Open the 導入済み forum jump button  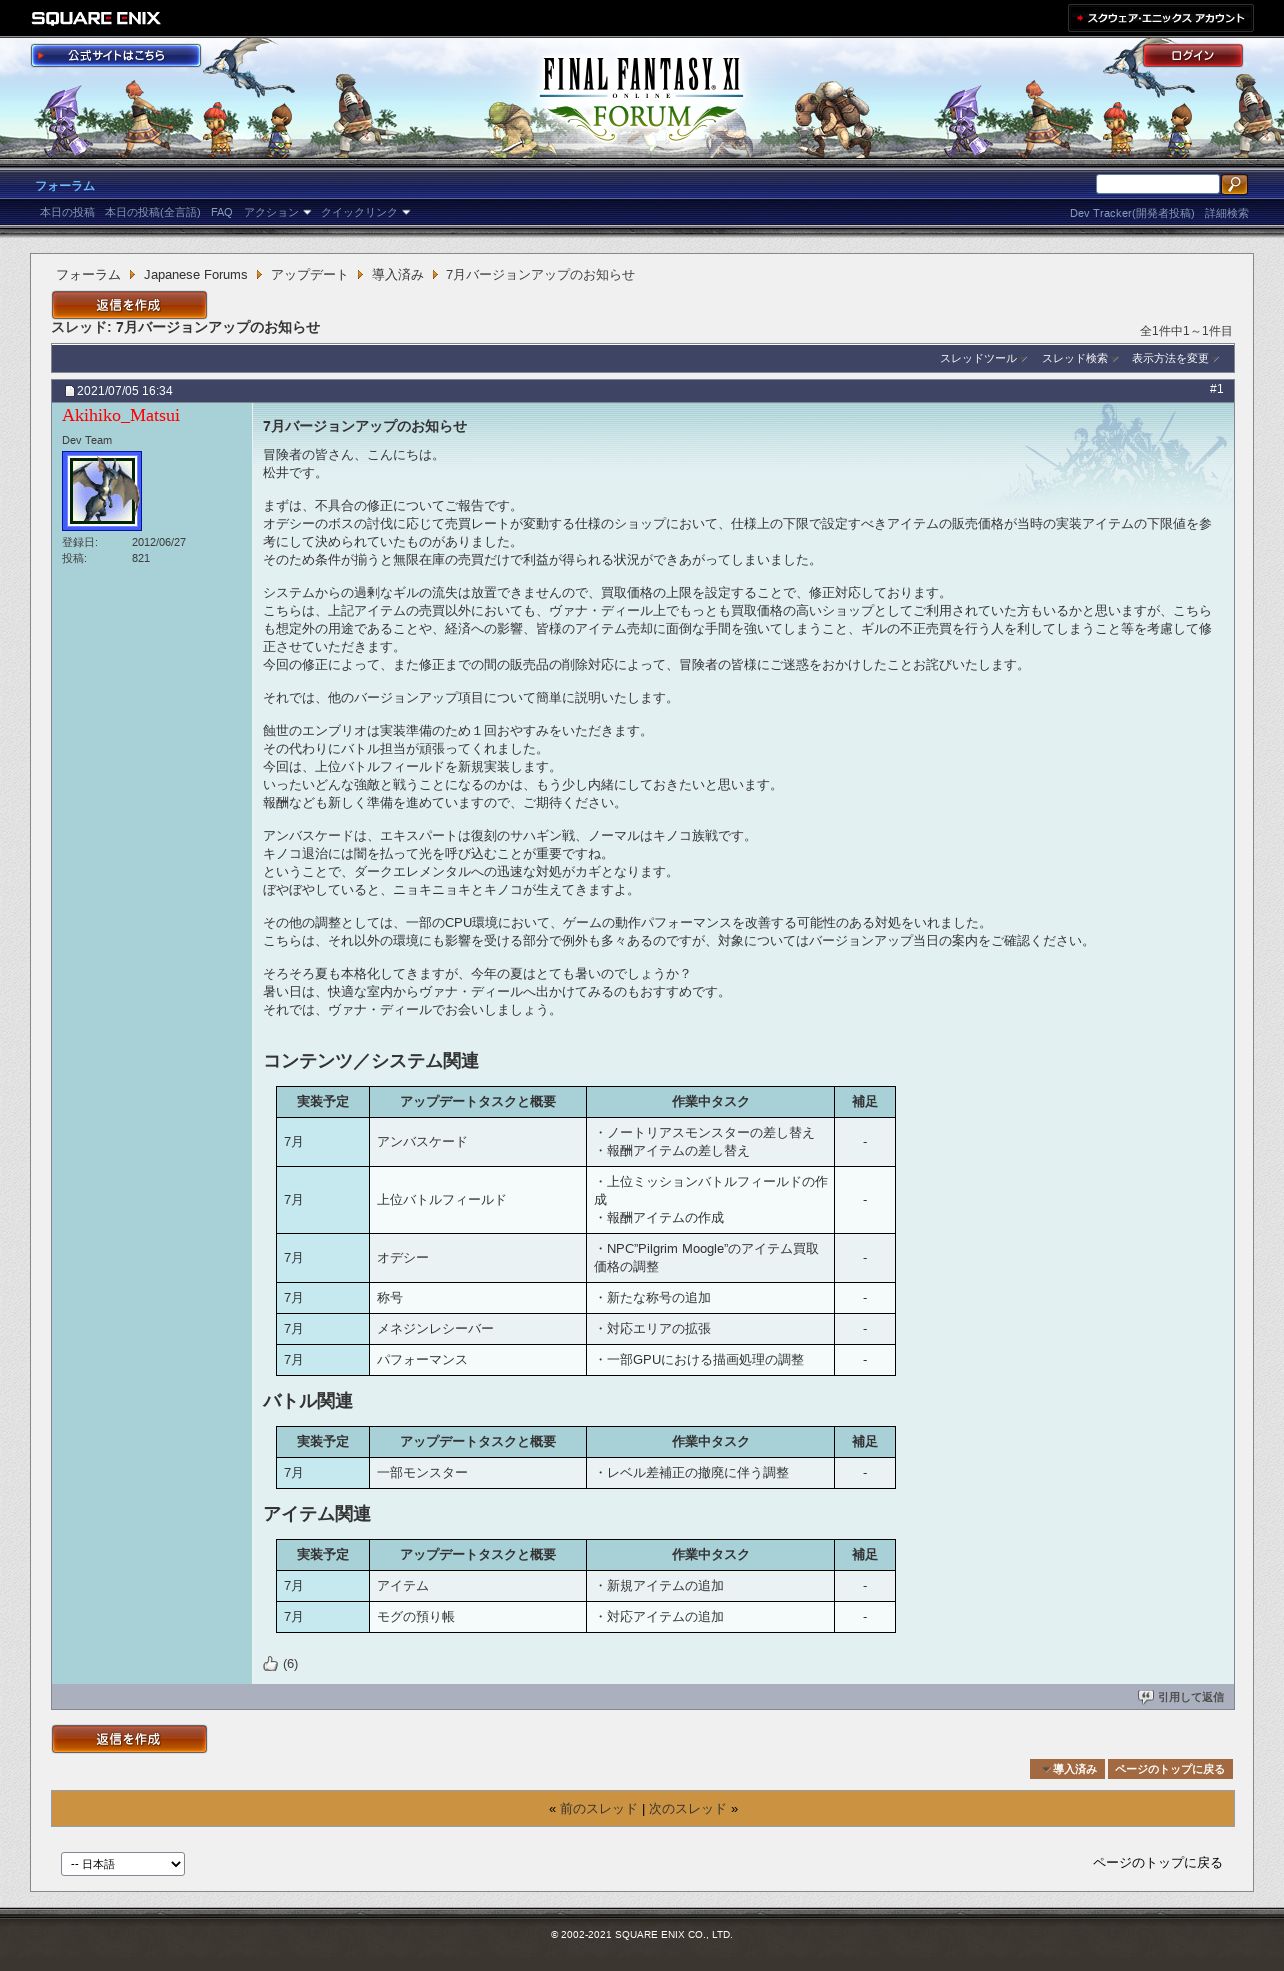1067,1769
